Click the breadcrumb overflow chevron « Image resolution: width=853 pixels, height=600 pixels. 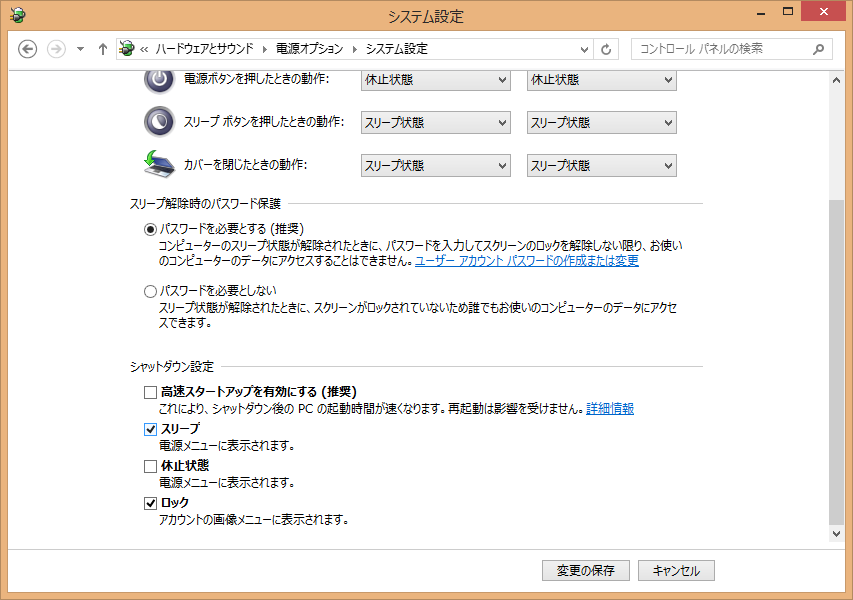(144, 50)
